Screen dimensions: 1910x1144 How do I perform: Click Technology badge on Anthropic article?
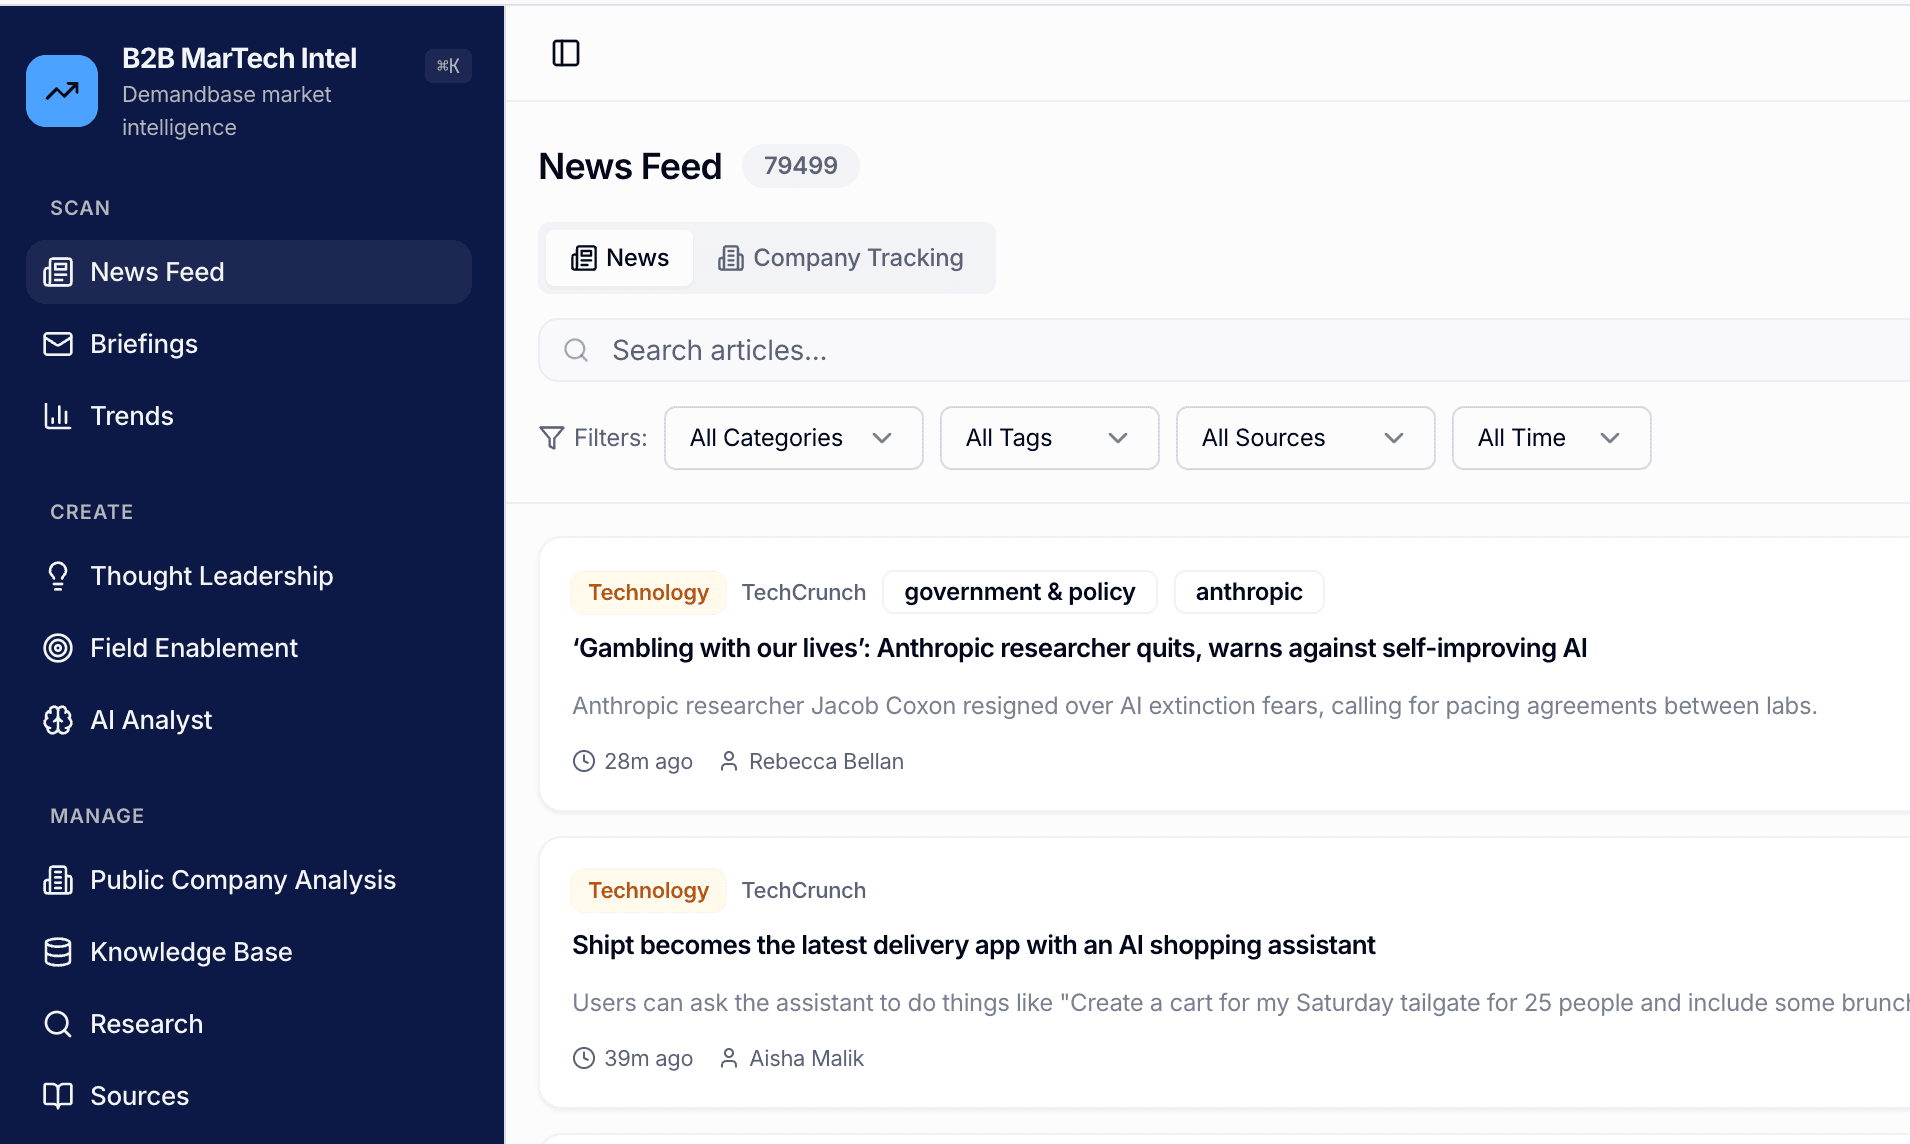pyautogui.click(x=649, y=592)
